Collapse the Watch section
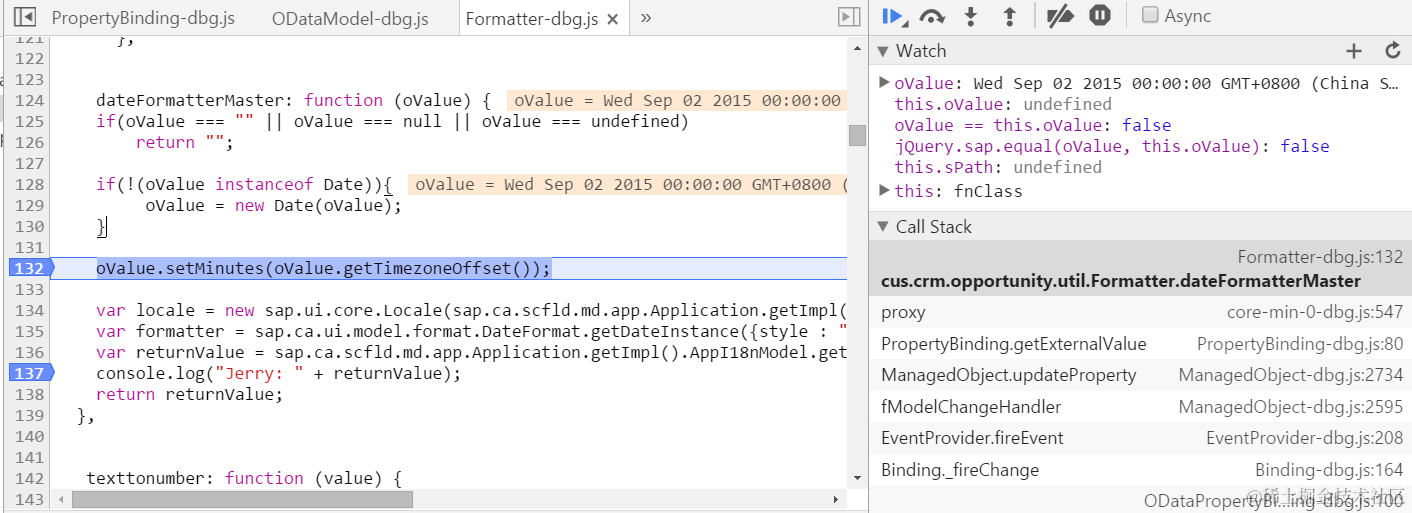This screenshot has height=513, width=1412. coord(883,51)
